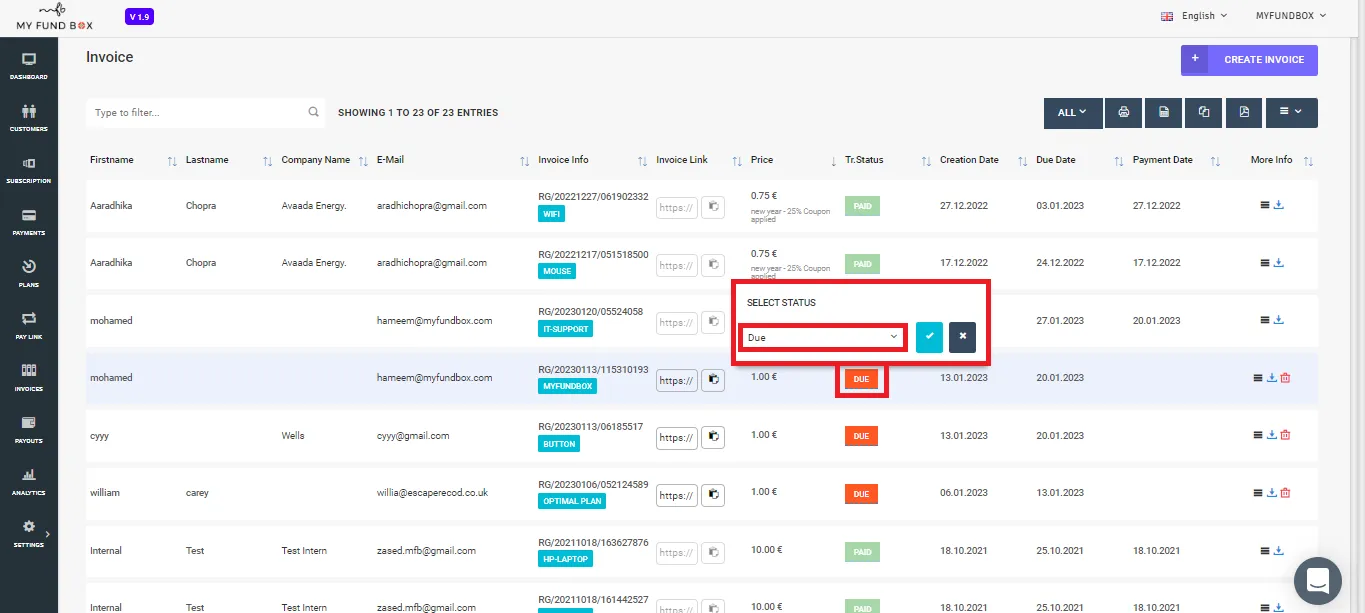Viewport: 1365px width, 613px height.
Task: Click the print icon in the toolbar
Action: click(x=1124, y=113)
